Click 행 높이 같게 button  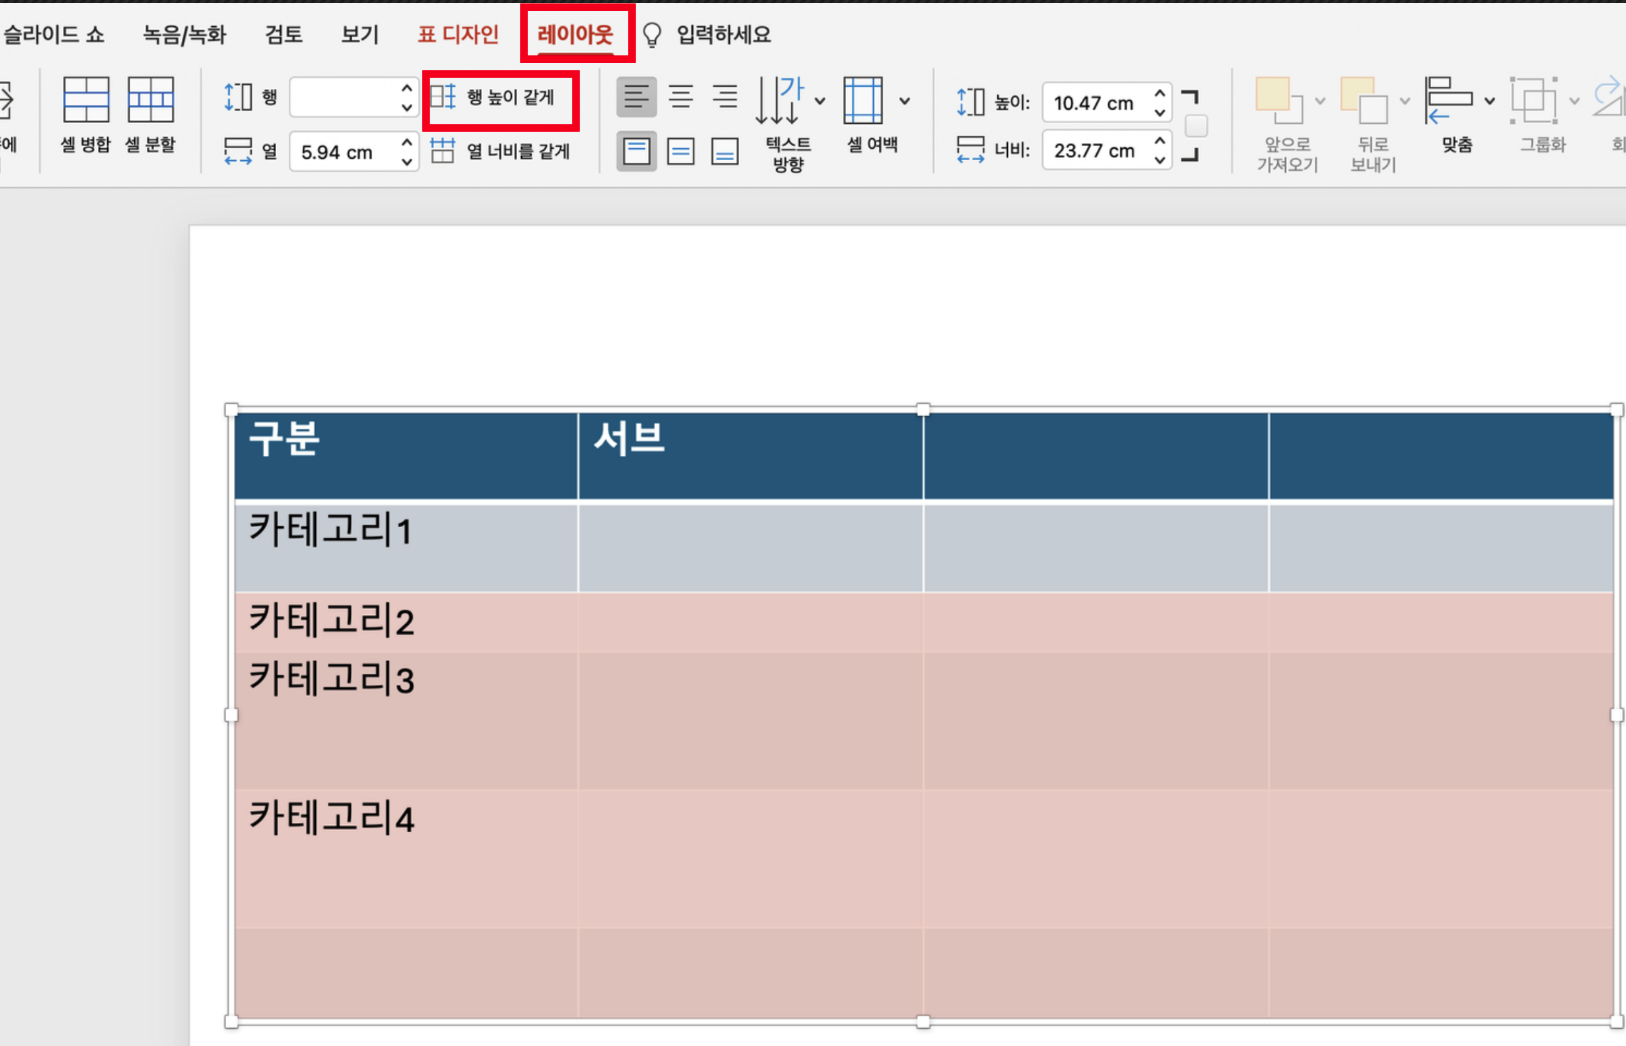[493, 97]
